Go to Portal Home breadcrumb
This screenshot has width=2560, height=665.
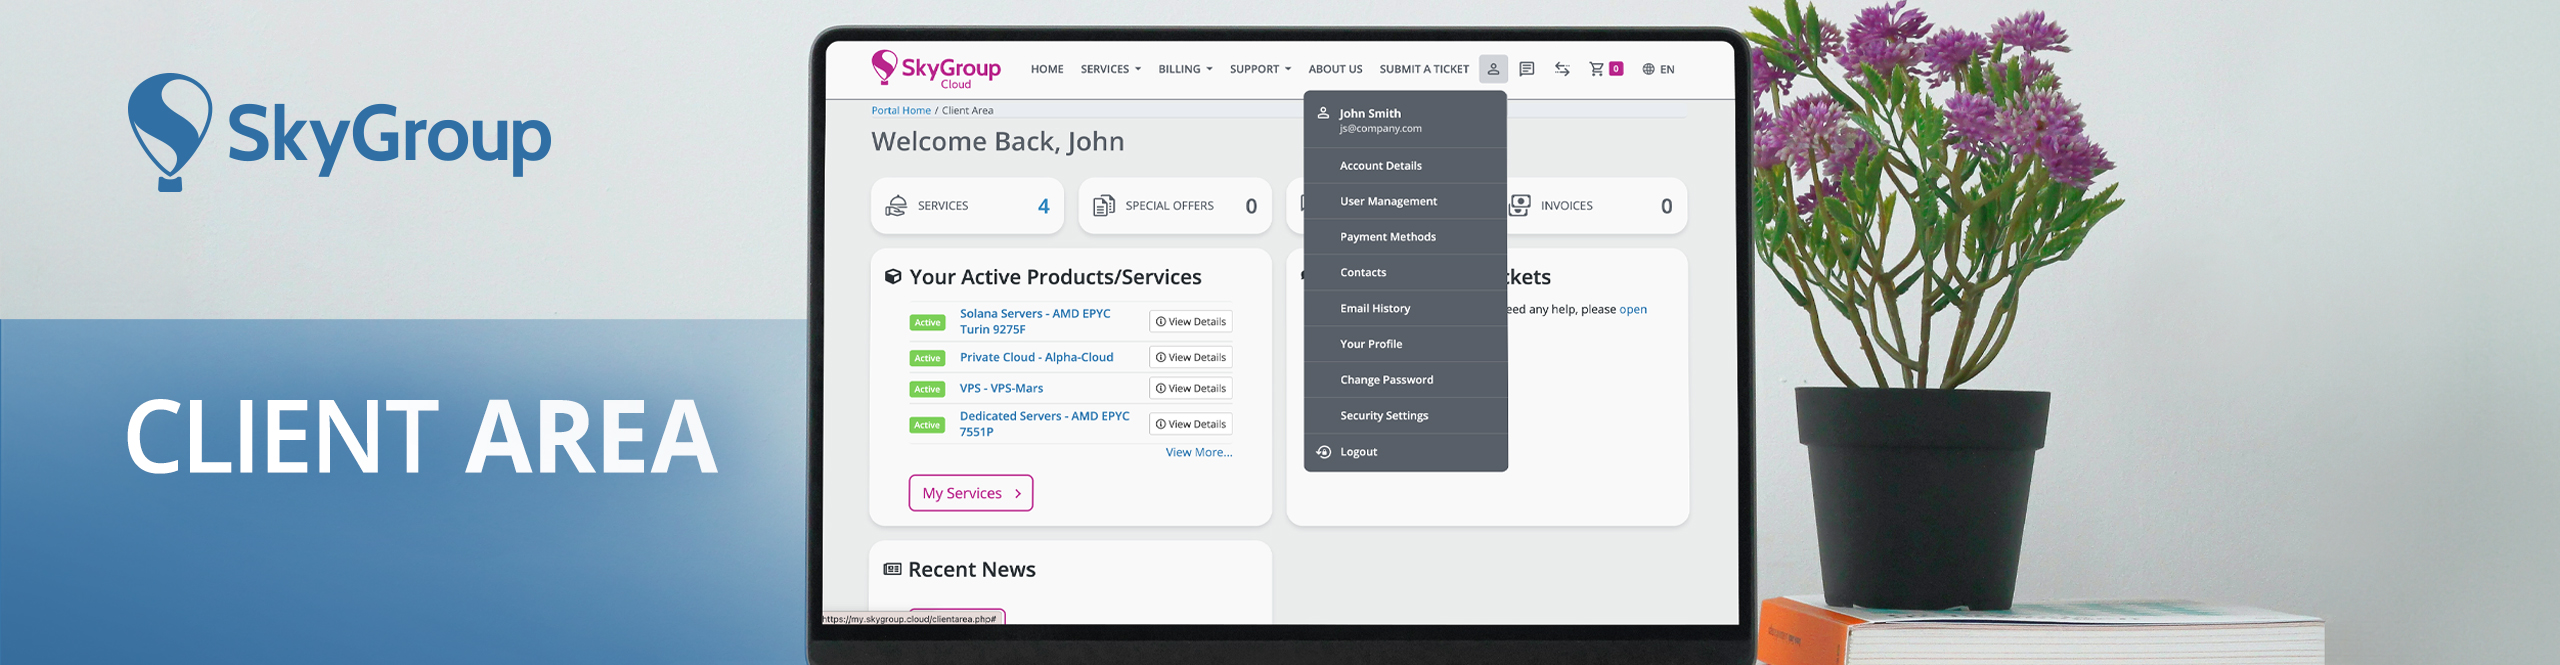click(900, 111)
